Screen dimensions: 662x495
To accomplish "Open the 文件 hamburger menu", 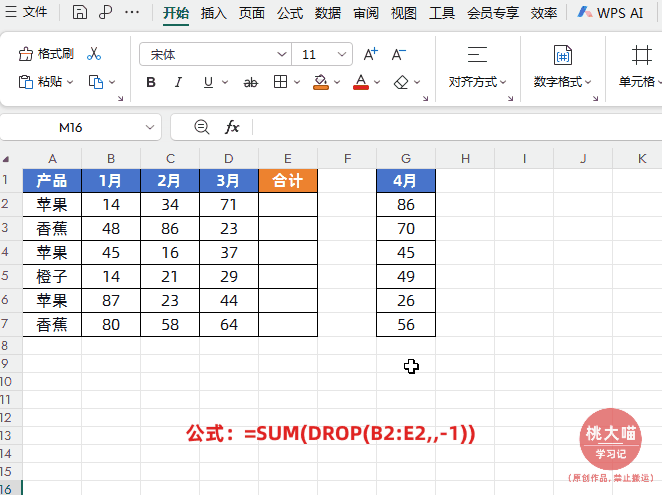I will point(26,12).
